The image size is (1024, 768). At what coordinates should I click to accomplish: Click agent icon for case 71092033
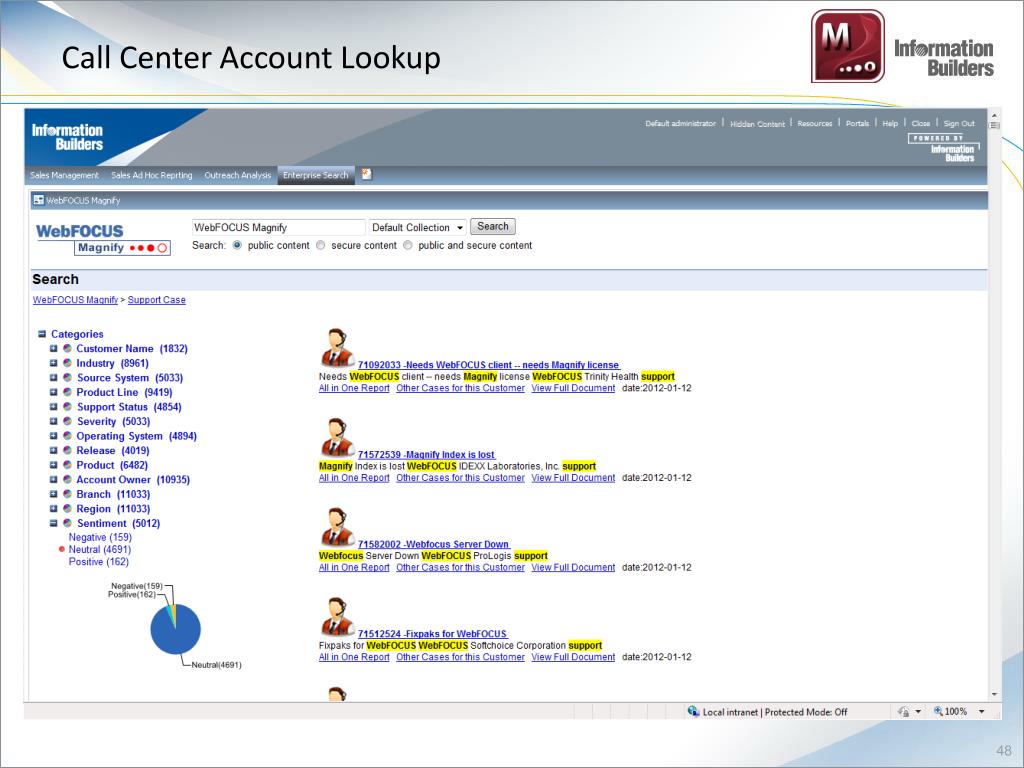tap(337, 348)
